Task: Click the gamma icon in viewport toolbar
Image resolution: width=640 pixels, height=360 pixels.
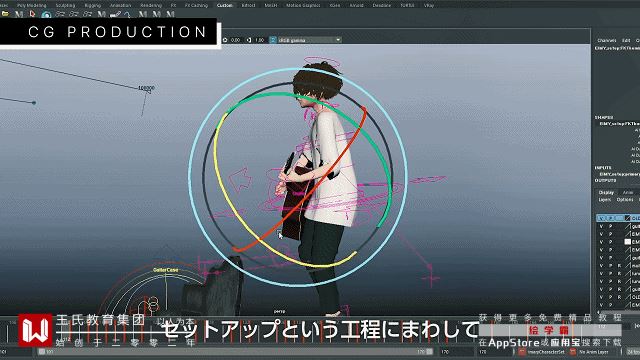Action: (249, 40)
